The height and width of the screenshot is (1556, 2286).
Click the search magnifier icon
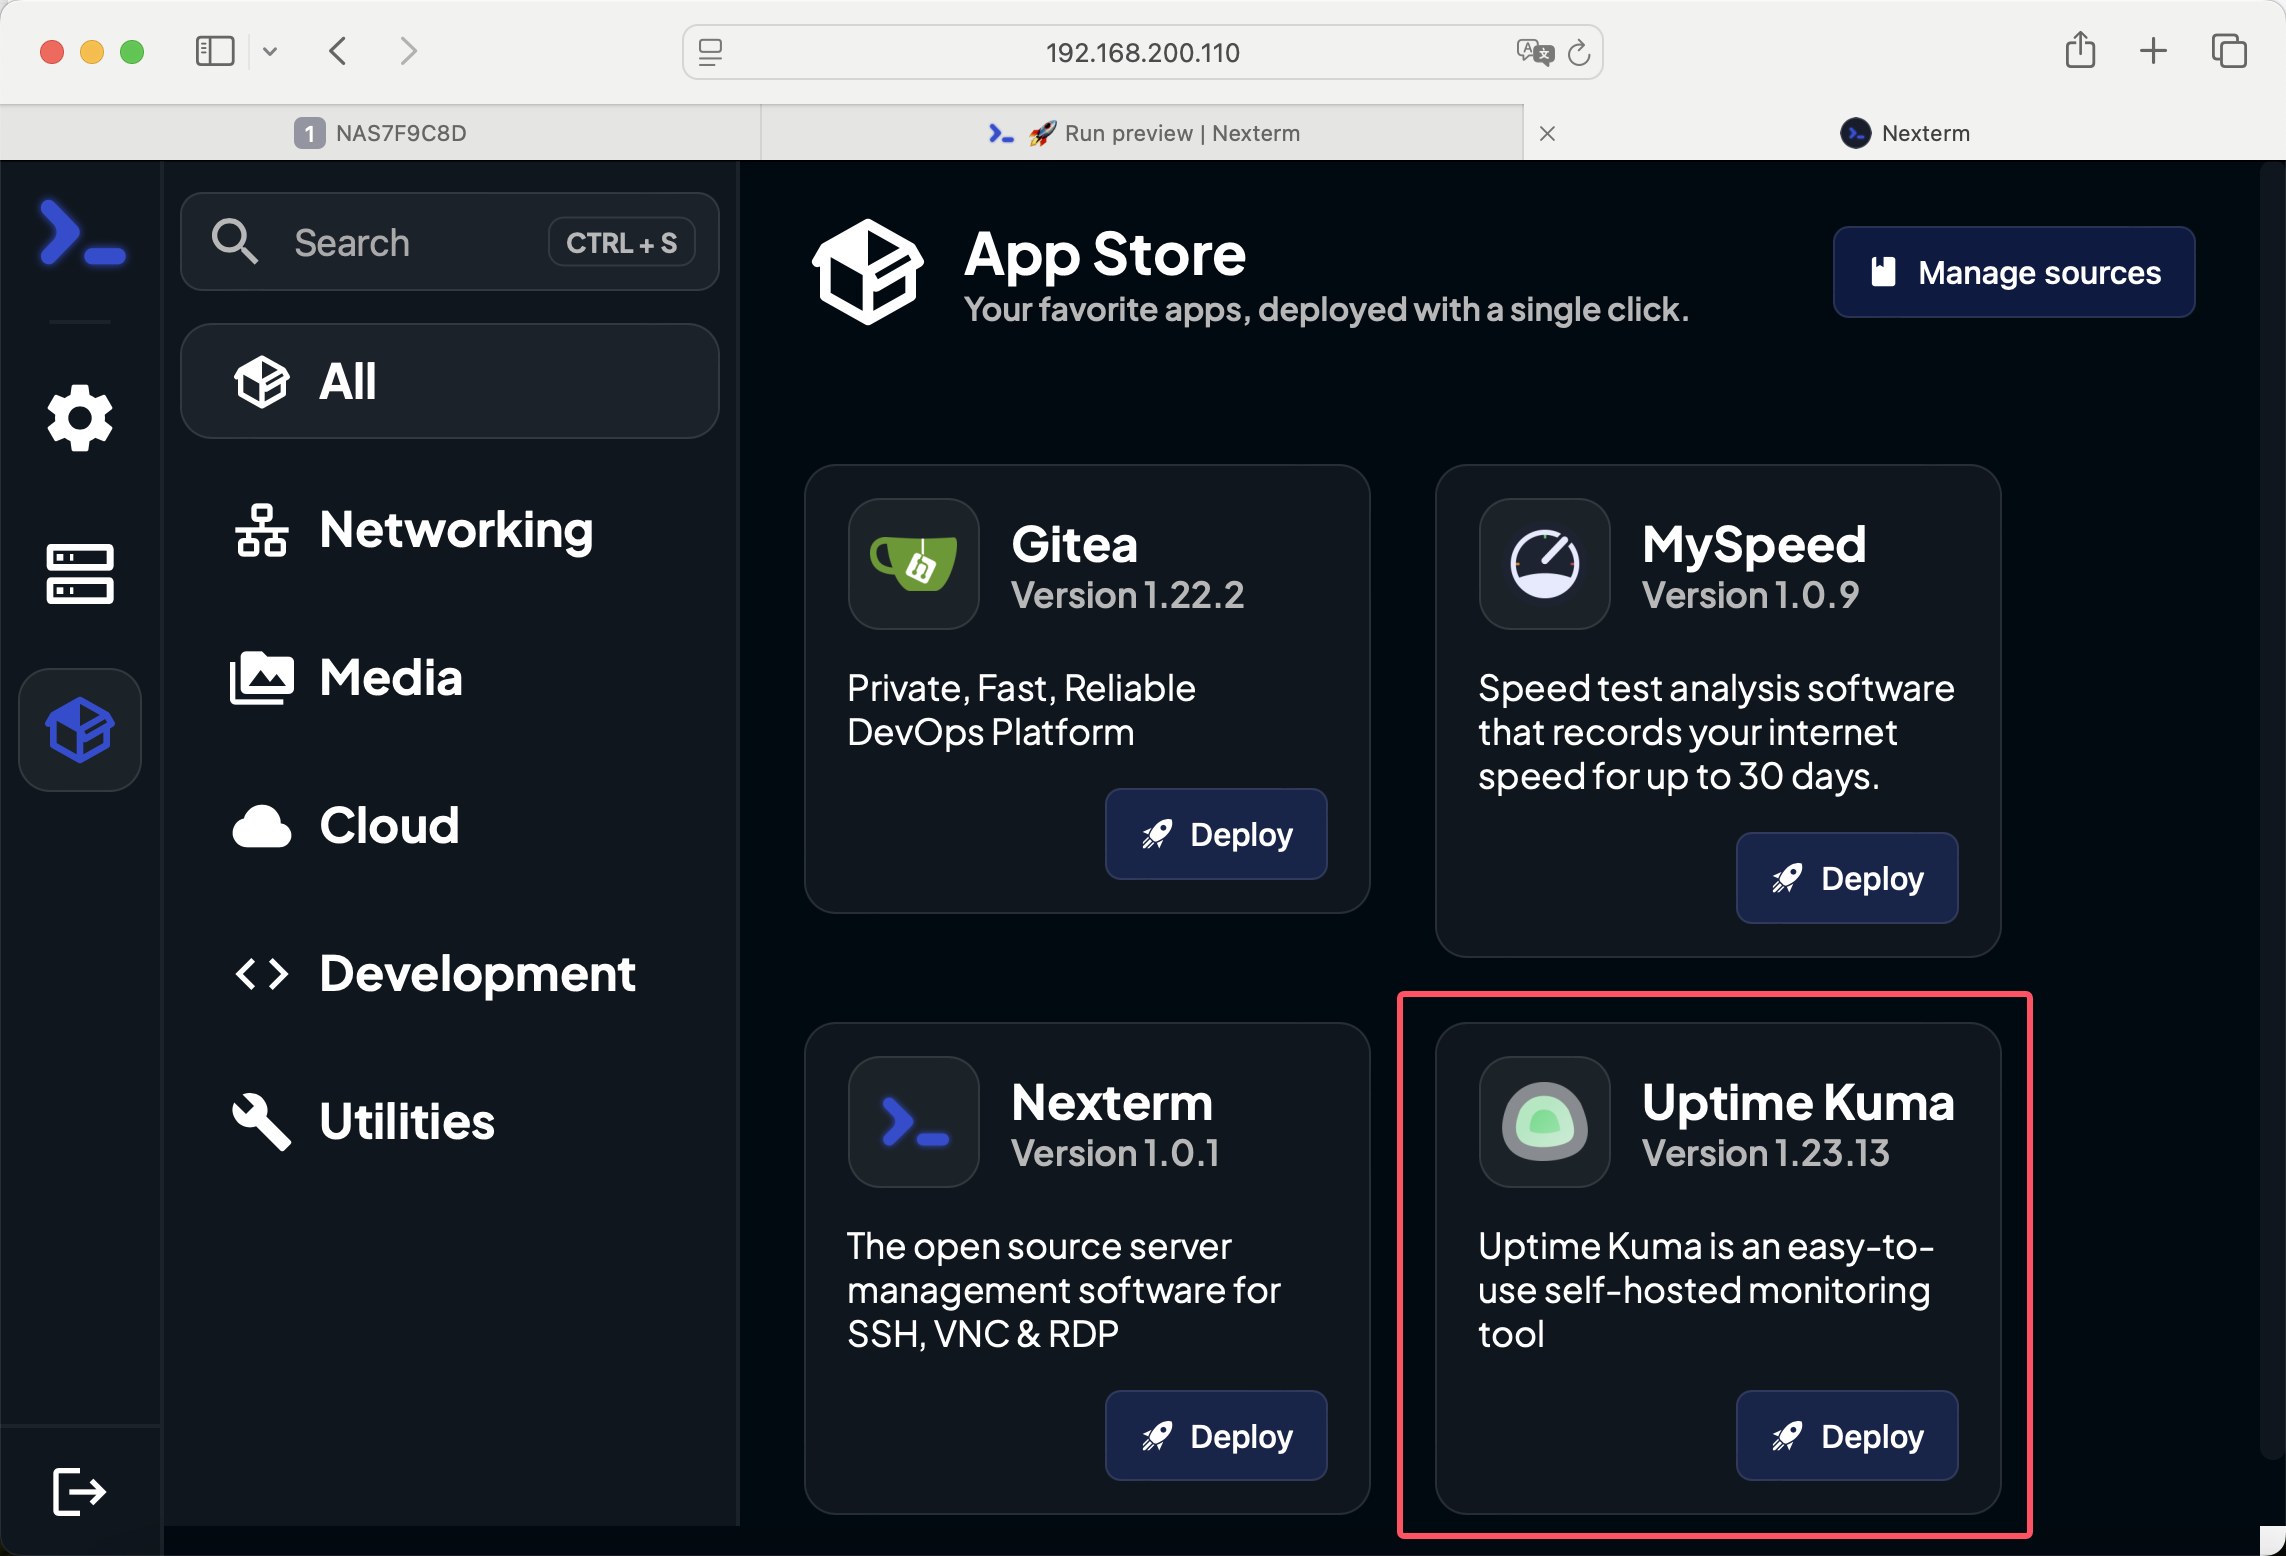tap(235, 242)
